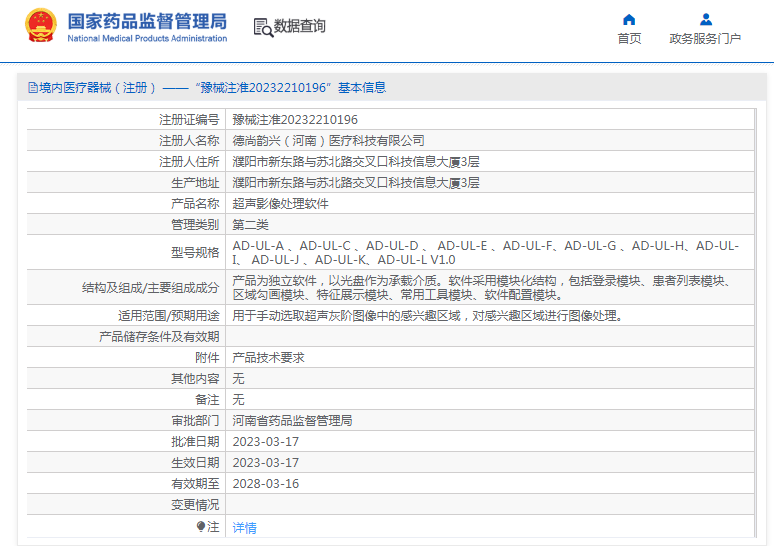Click the 产品名称 row label
The image size is (774, 546).
click(x=195, y=204)
